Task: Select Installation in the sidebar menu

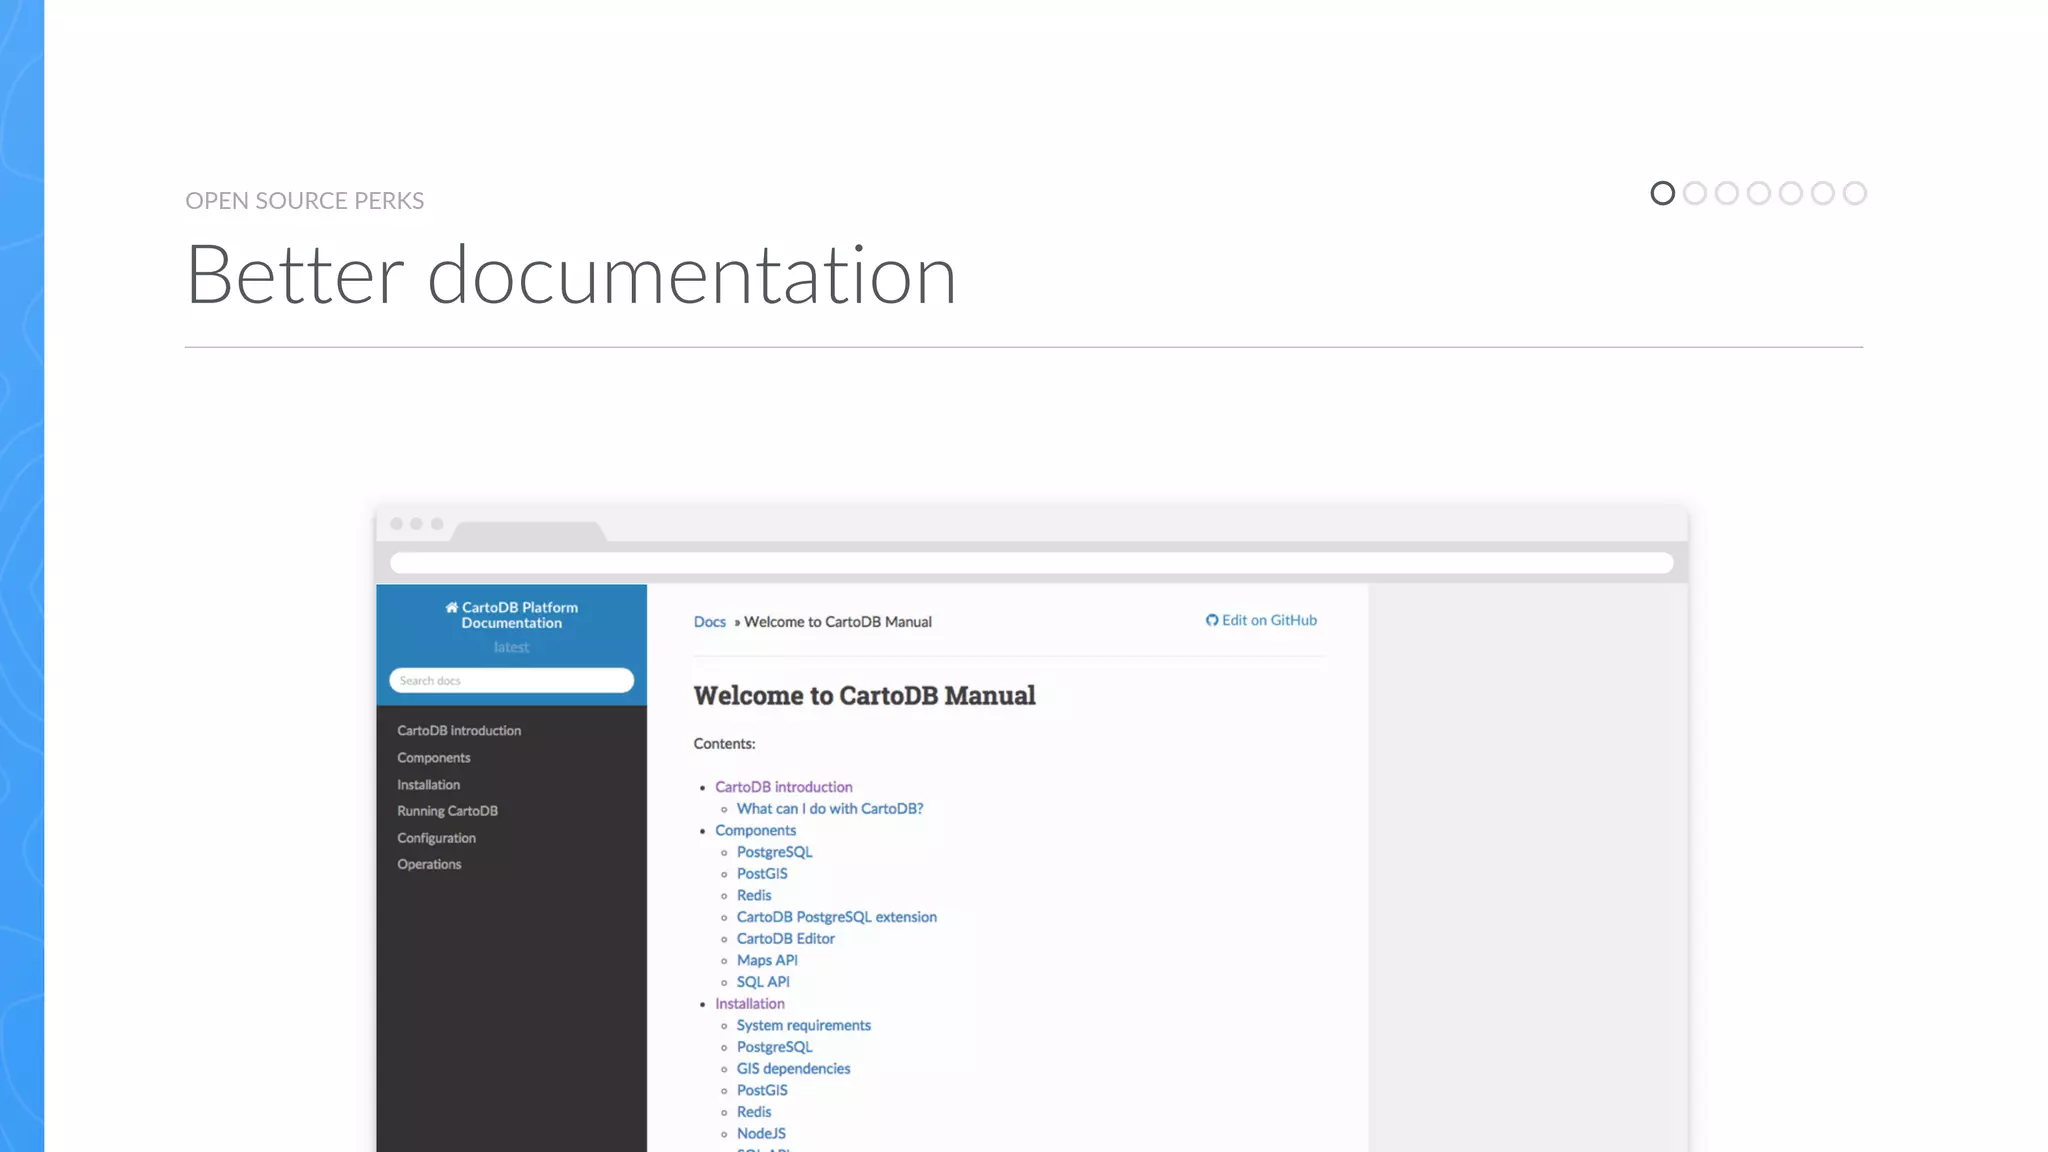Action: point(428,785)
